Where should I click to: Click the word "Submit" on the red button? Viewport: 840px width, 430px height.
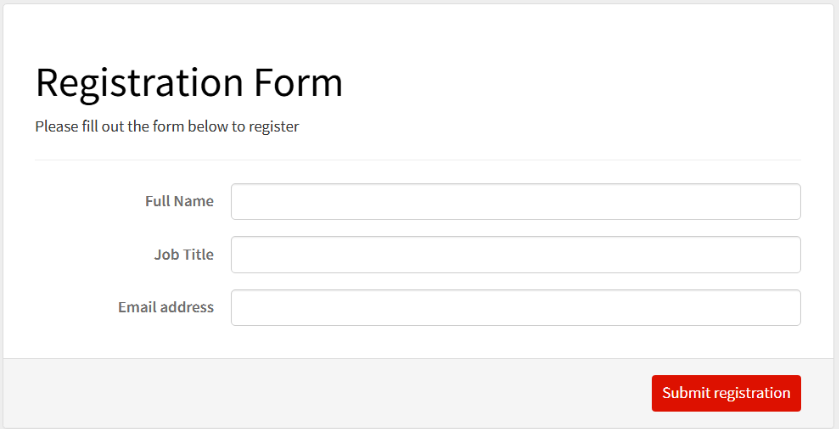[x=685, y=393]
